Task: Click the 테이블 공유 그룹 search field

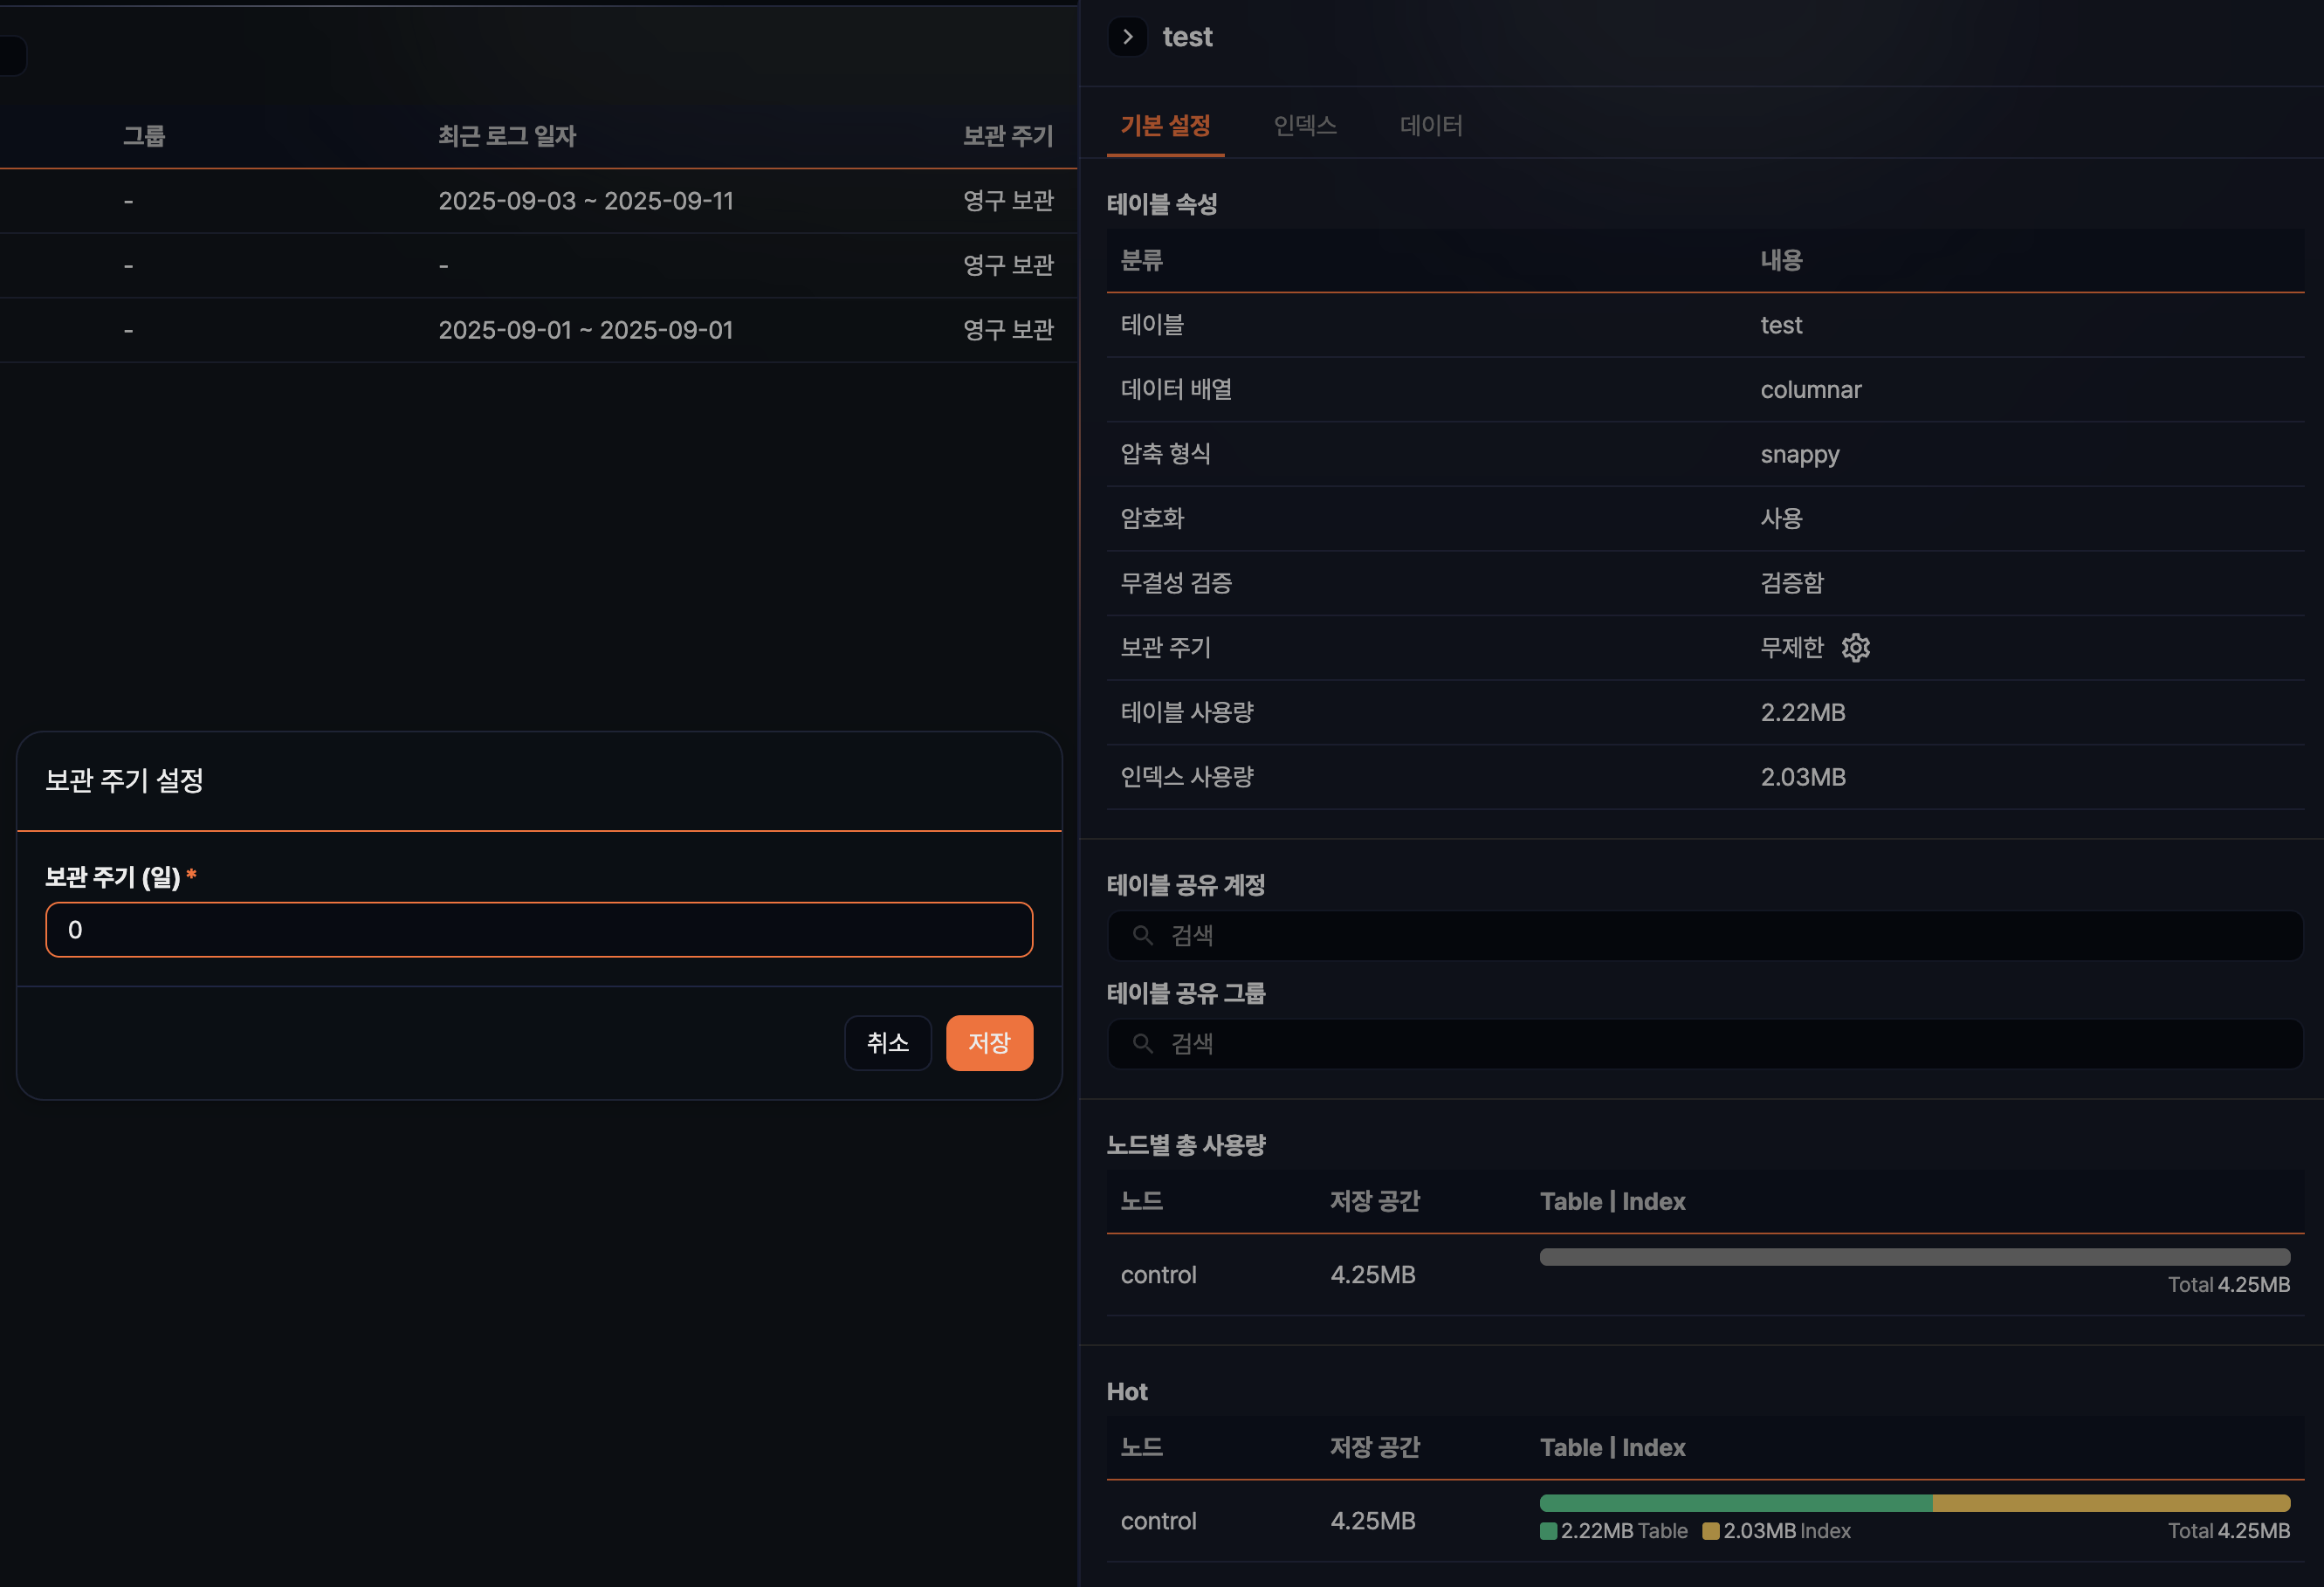Action: tap(1704, 1043)
